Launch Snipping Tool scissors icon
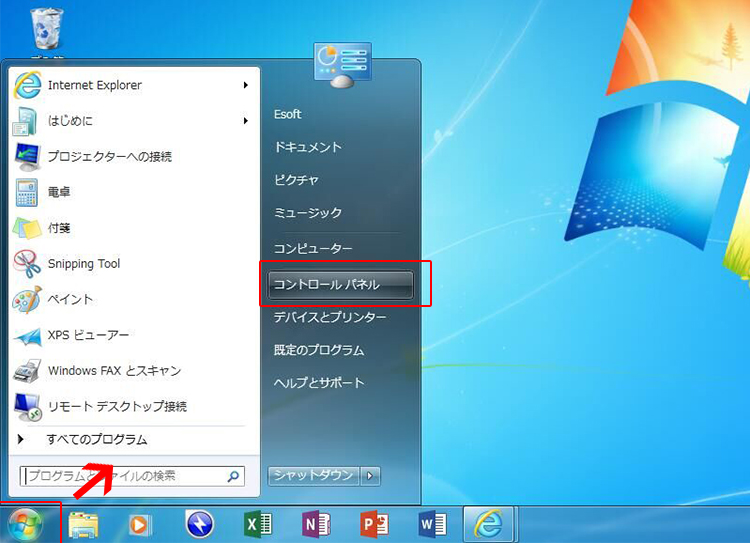 point(27,264)
